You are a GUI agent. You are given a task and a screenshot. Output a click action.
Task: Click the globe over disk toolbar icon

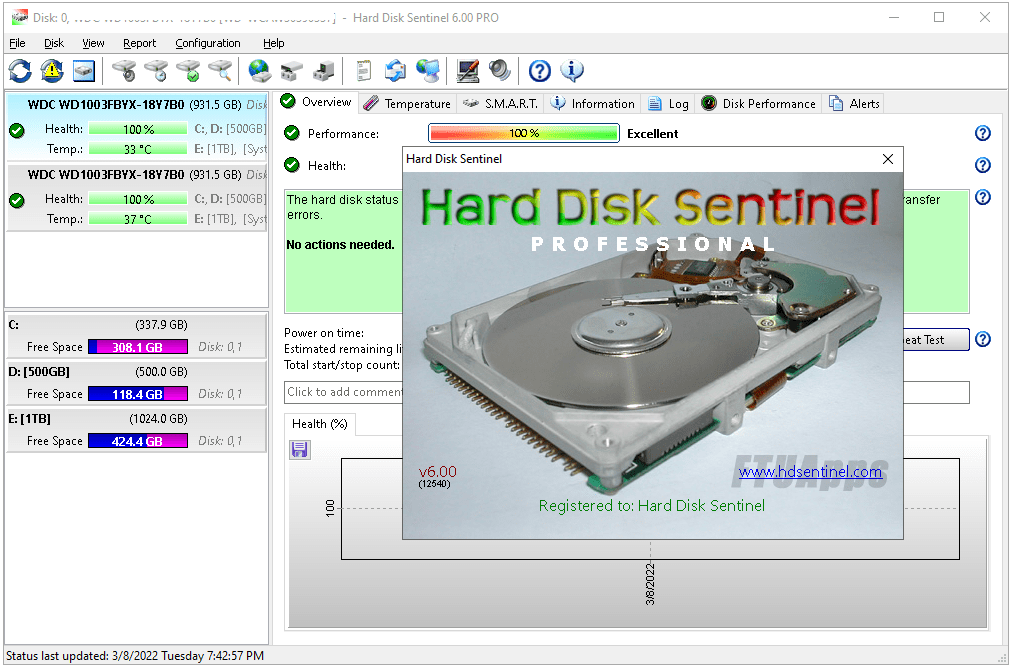tap(259, 71)
